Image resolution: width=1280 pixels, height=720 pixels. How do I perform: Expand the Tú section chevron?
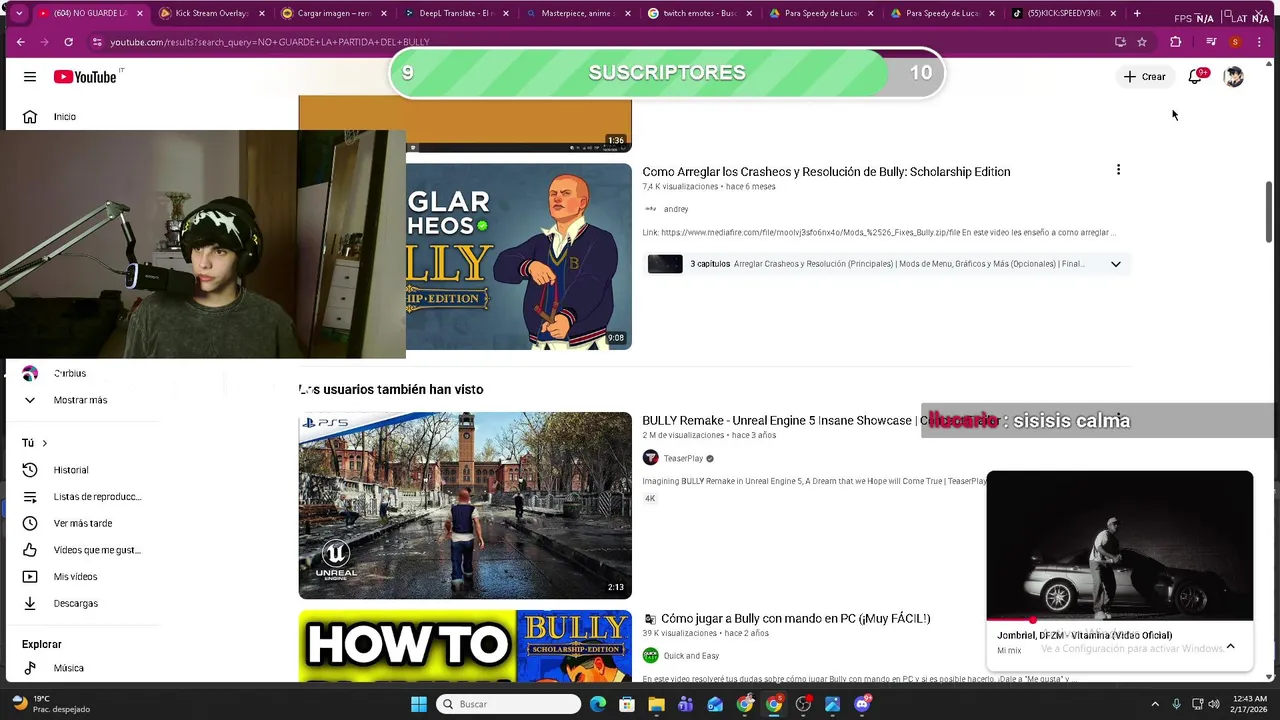tap(44, 443)
